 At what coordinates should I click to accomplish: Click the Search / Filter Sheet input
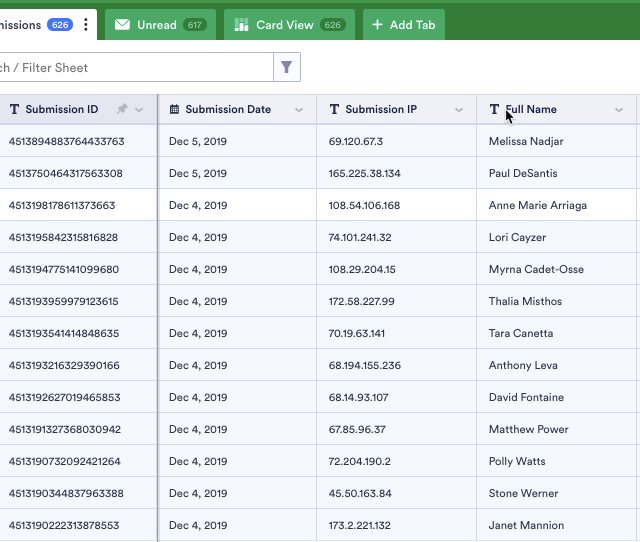point(136,67)
